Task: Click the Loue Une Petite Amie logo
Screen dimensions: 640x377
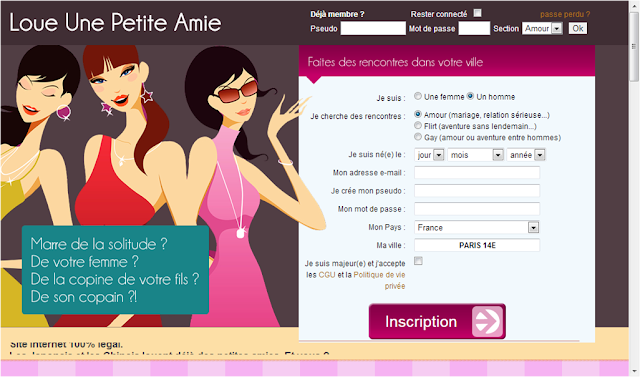Action: click(115, 22)
